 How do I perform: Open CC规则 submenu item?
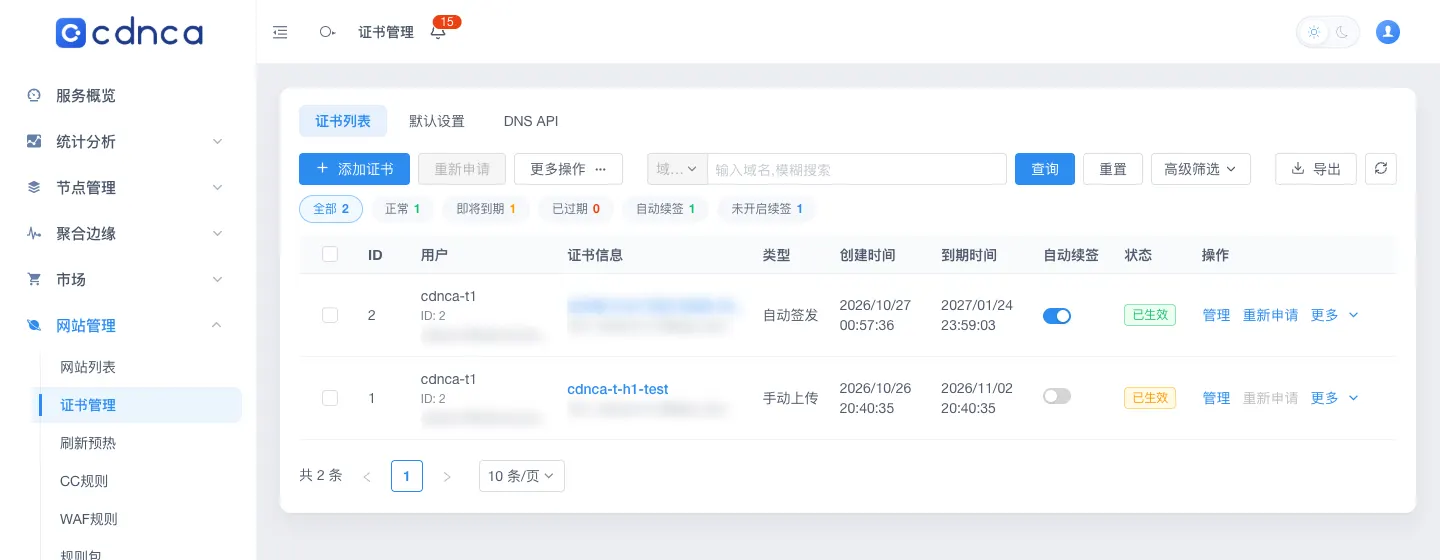(x=140, y=481)
